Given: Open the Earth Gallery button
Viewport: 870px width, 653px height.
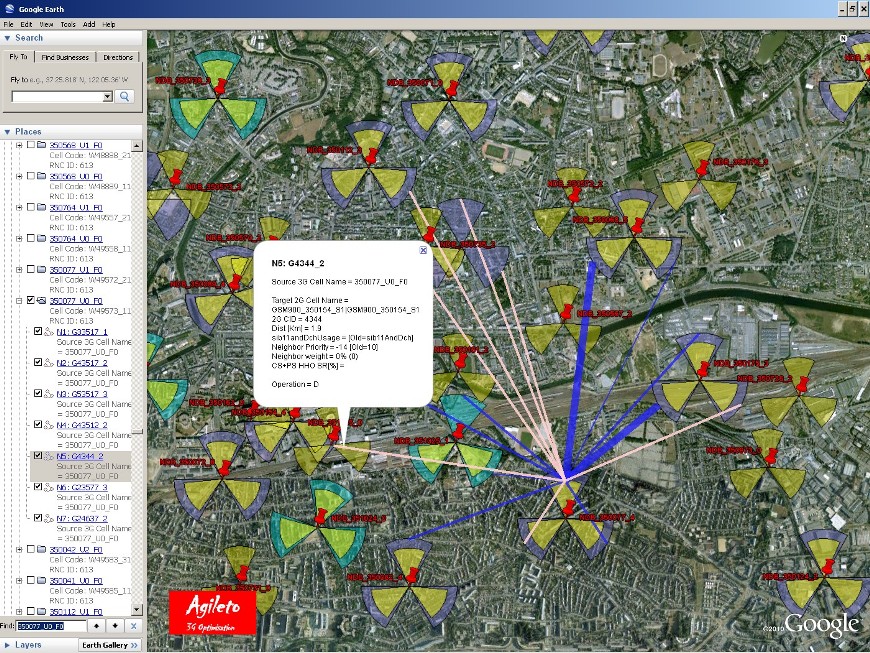Looking at the screenshot, I should click(109, 645).
